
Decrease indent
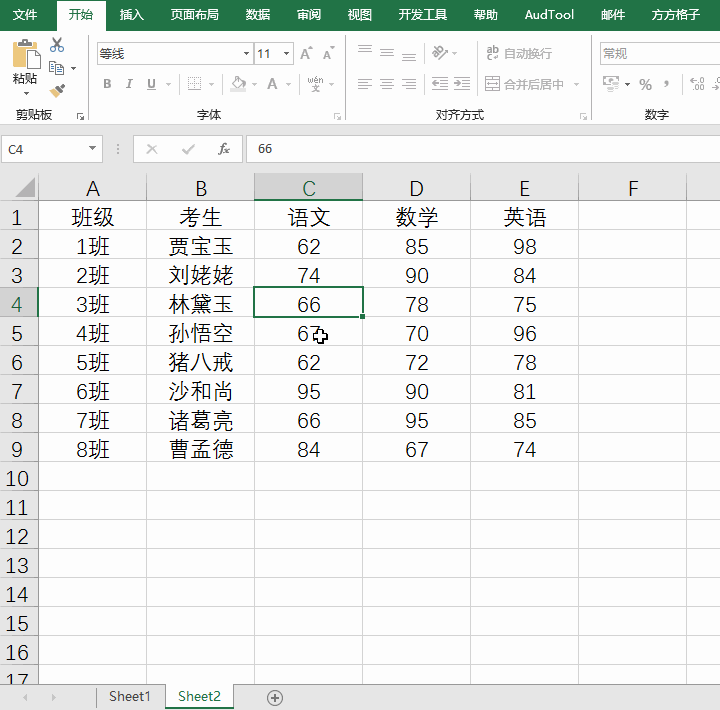pyautogui.click(x=440, y=84)
